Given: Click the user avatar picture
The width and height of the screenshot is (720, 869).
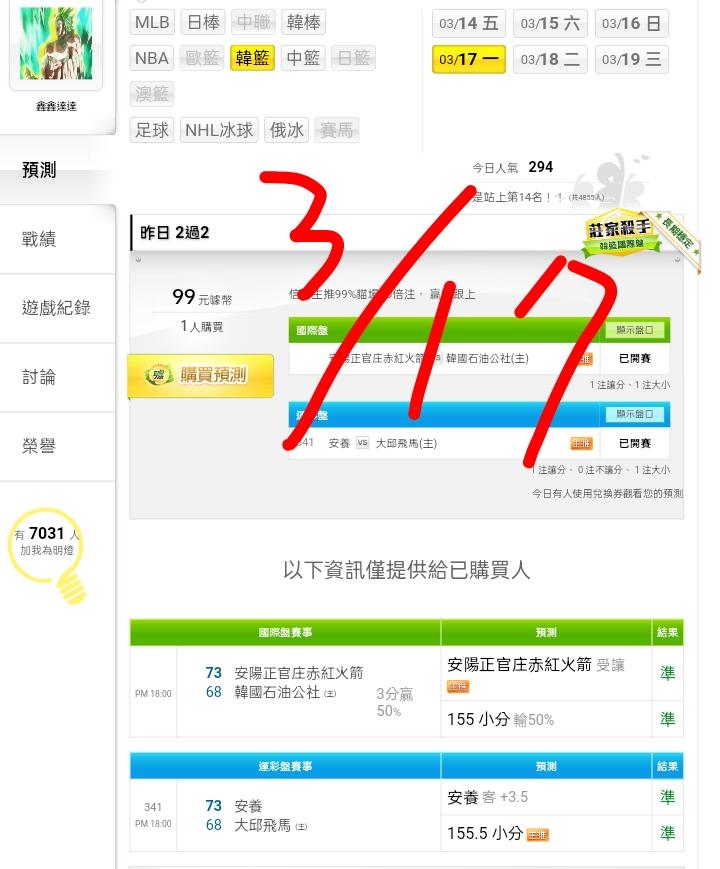Looking at the screenshot, I should (56, 43).
